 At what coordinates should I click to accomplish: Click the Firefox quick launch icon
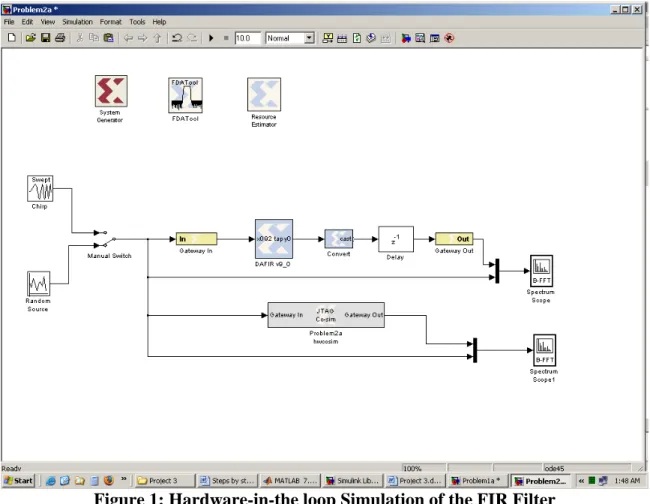pos(109,481)
